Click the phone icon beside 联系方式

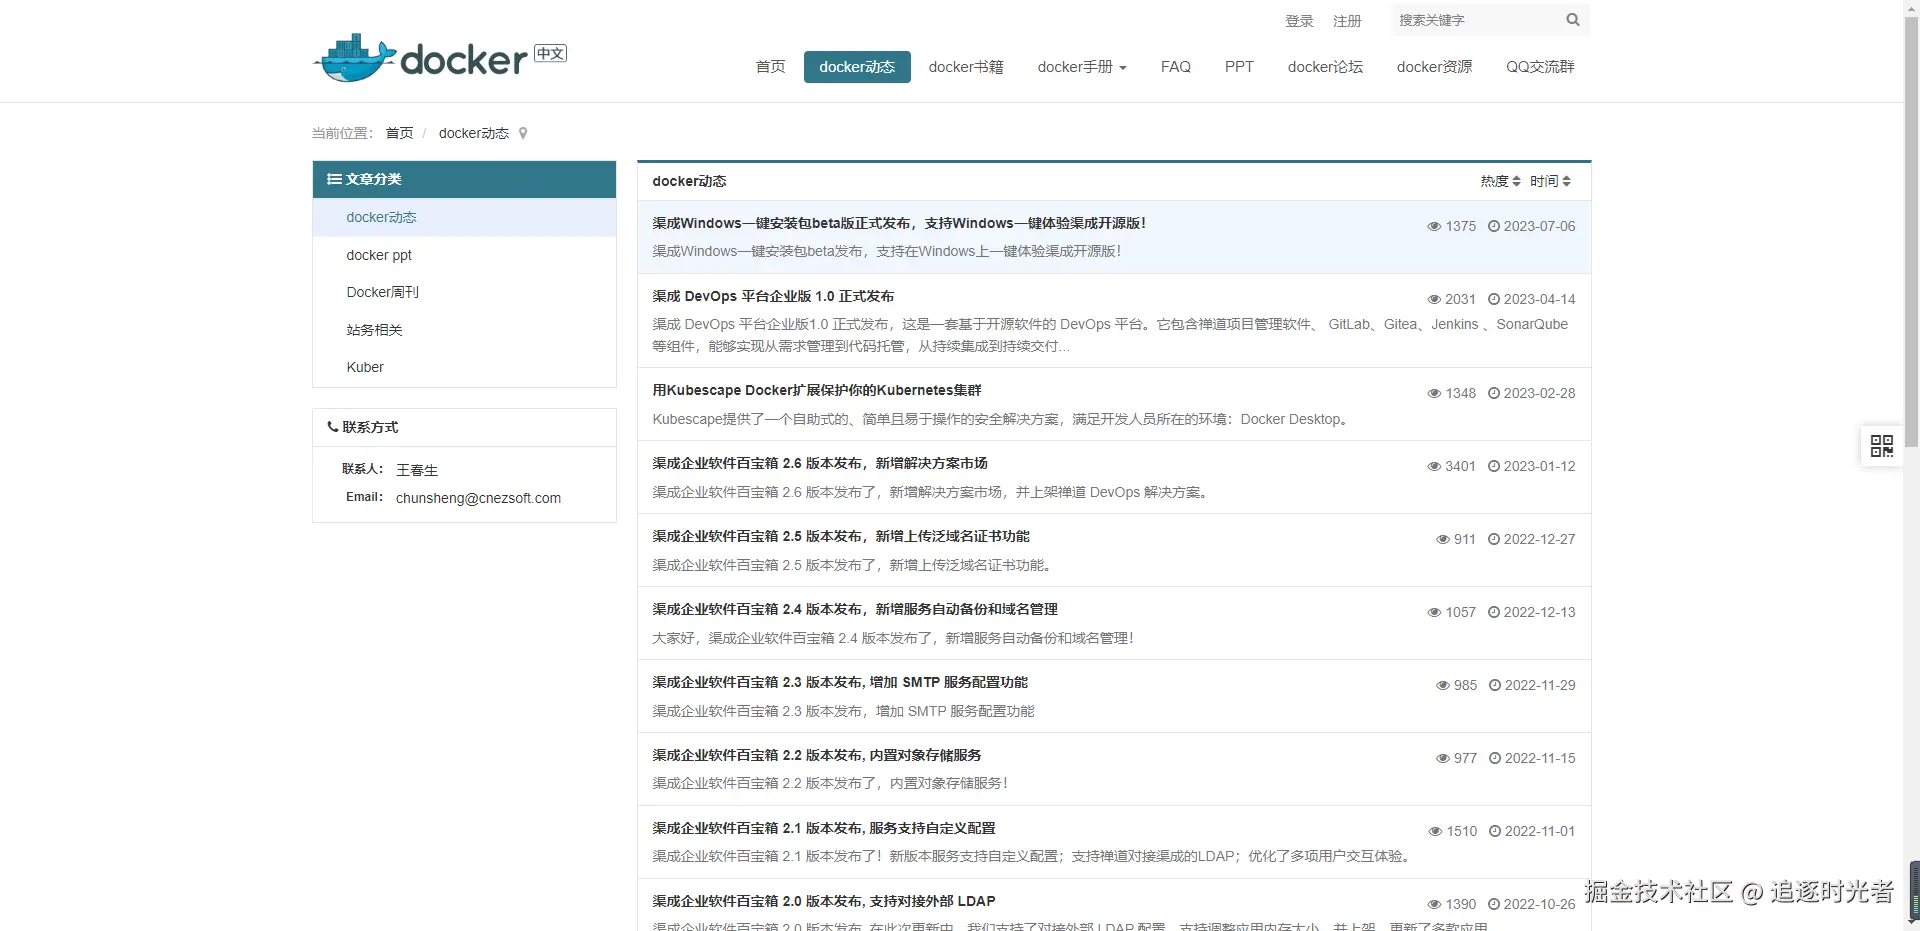click(333, 427)
